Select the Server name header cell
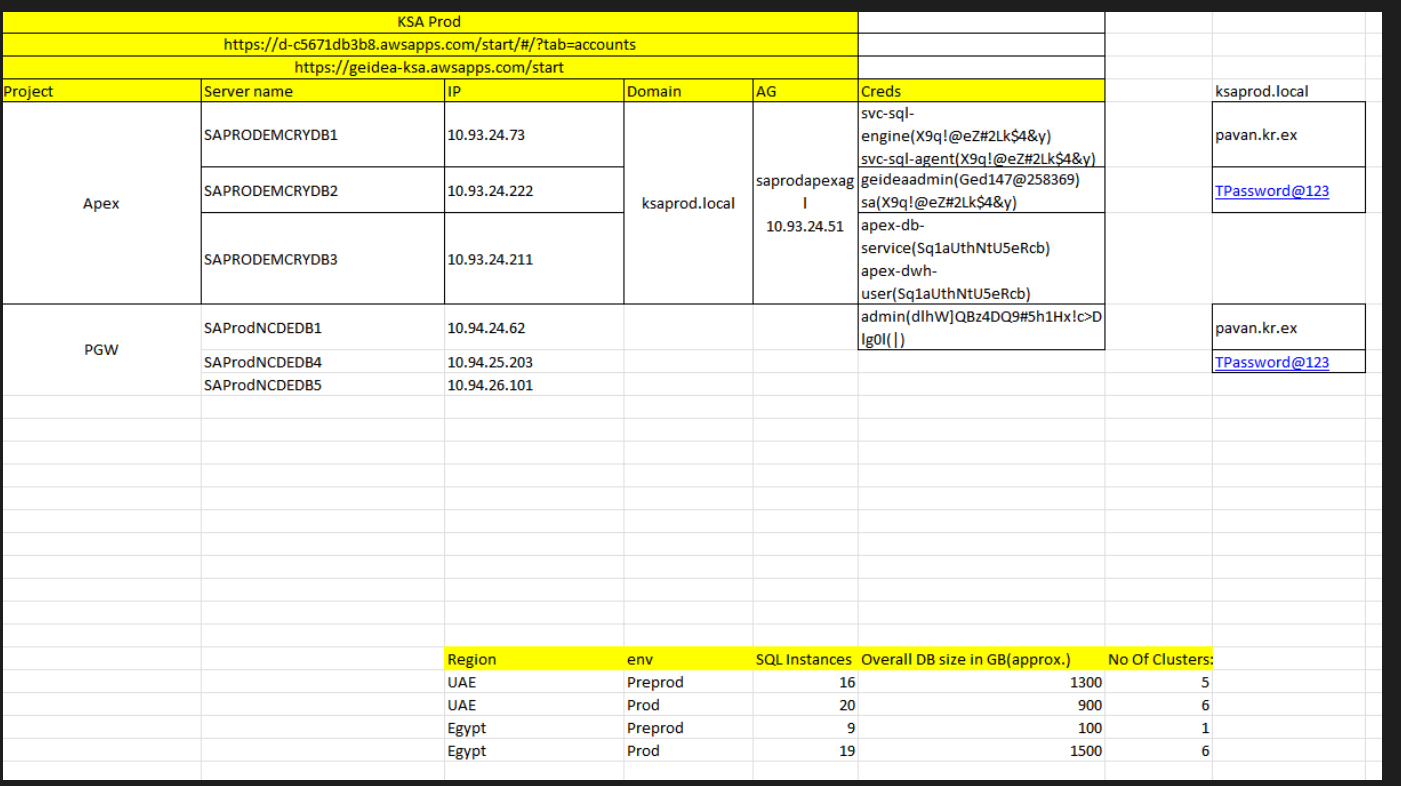 click(322, 91)
